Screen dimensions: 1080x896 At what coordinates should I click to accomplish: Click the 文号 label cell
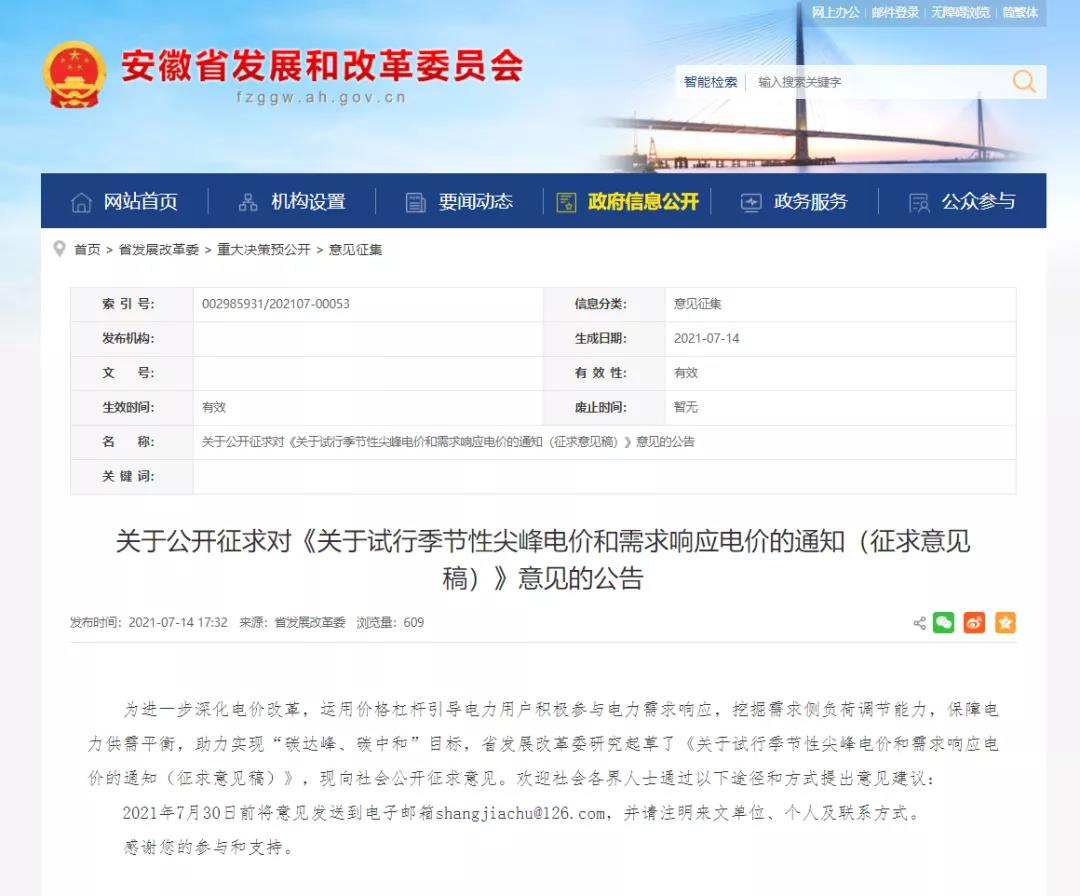pos(132,373)
